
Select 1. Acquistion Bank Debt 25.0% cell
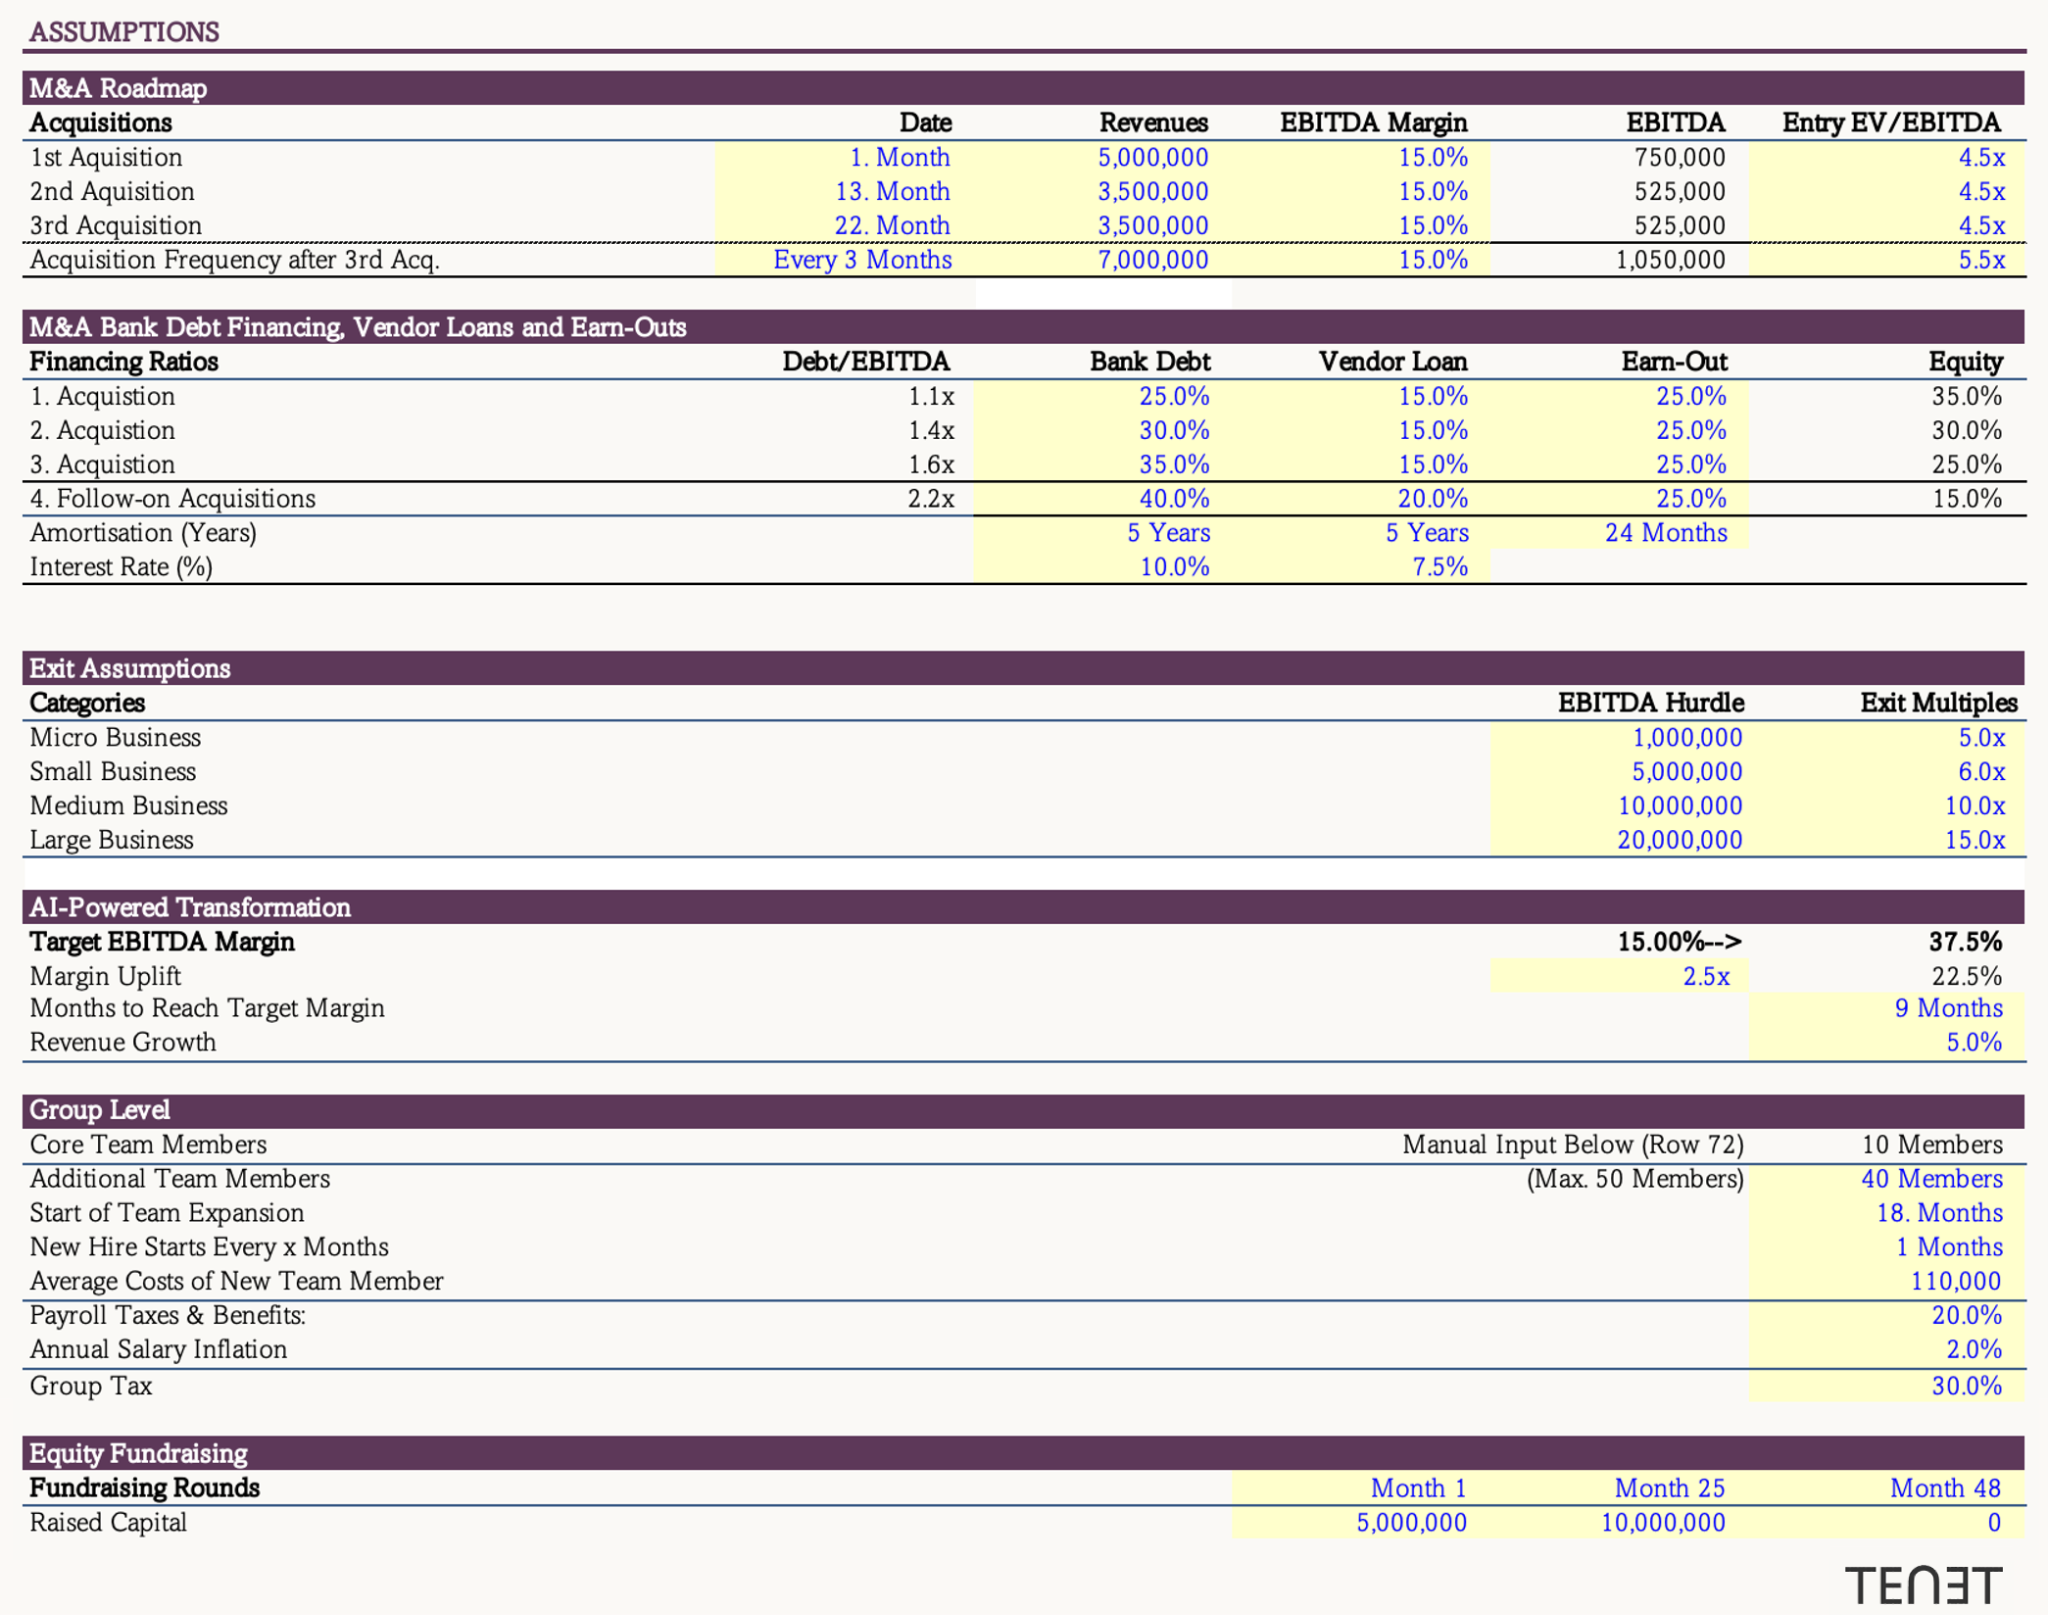pyautogui.click(x=1103, y=396)
